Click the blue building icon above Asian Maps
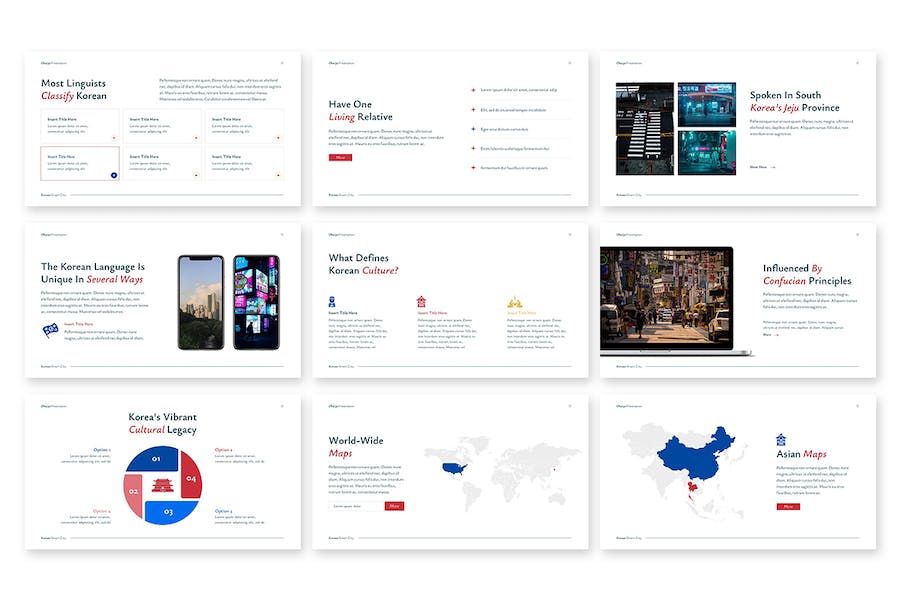900x600 pixels. (x=781, y=439)
